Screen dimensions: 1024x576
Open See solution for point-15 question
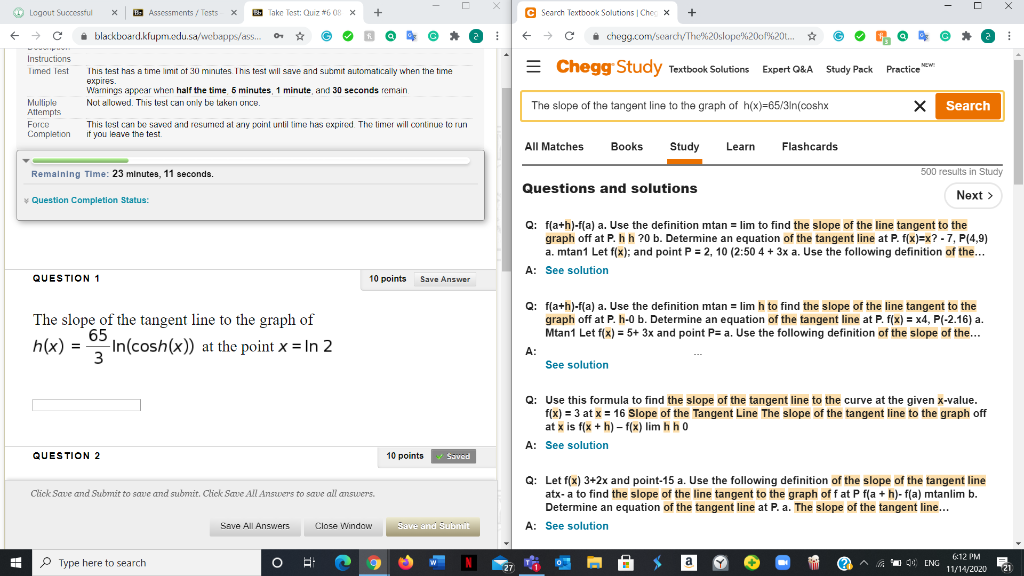point(577,526)
